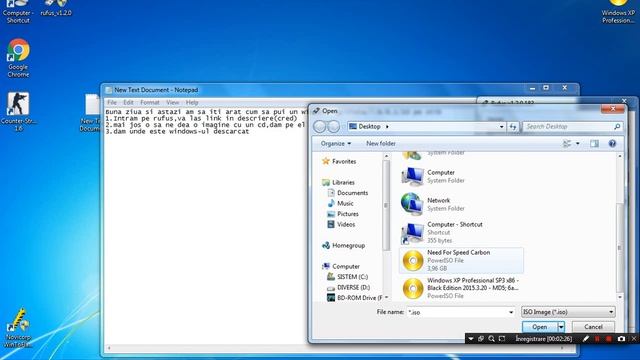Screen dimensions: 640x360
Task: Open the View menu in Notepad
Action: (x=173, y=102)
